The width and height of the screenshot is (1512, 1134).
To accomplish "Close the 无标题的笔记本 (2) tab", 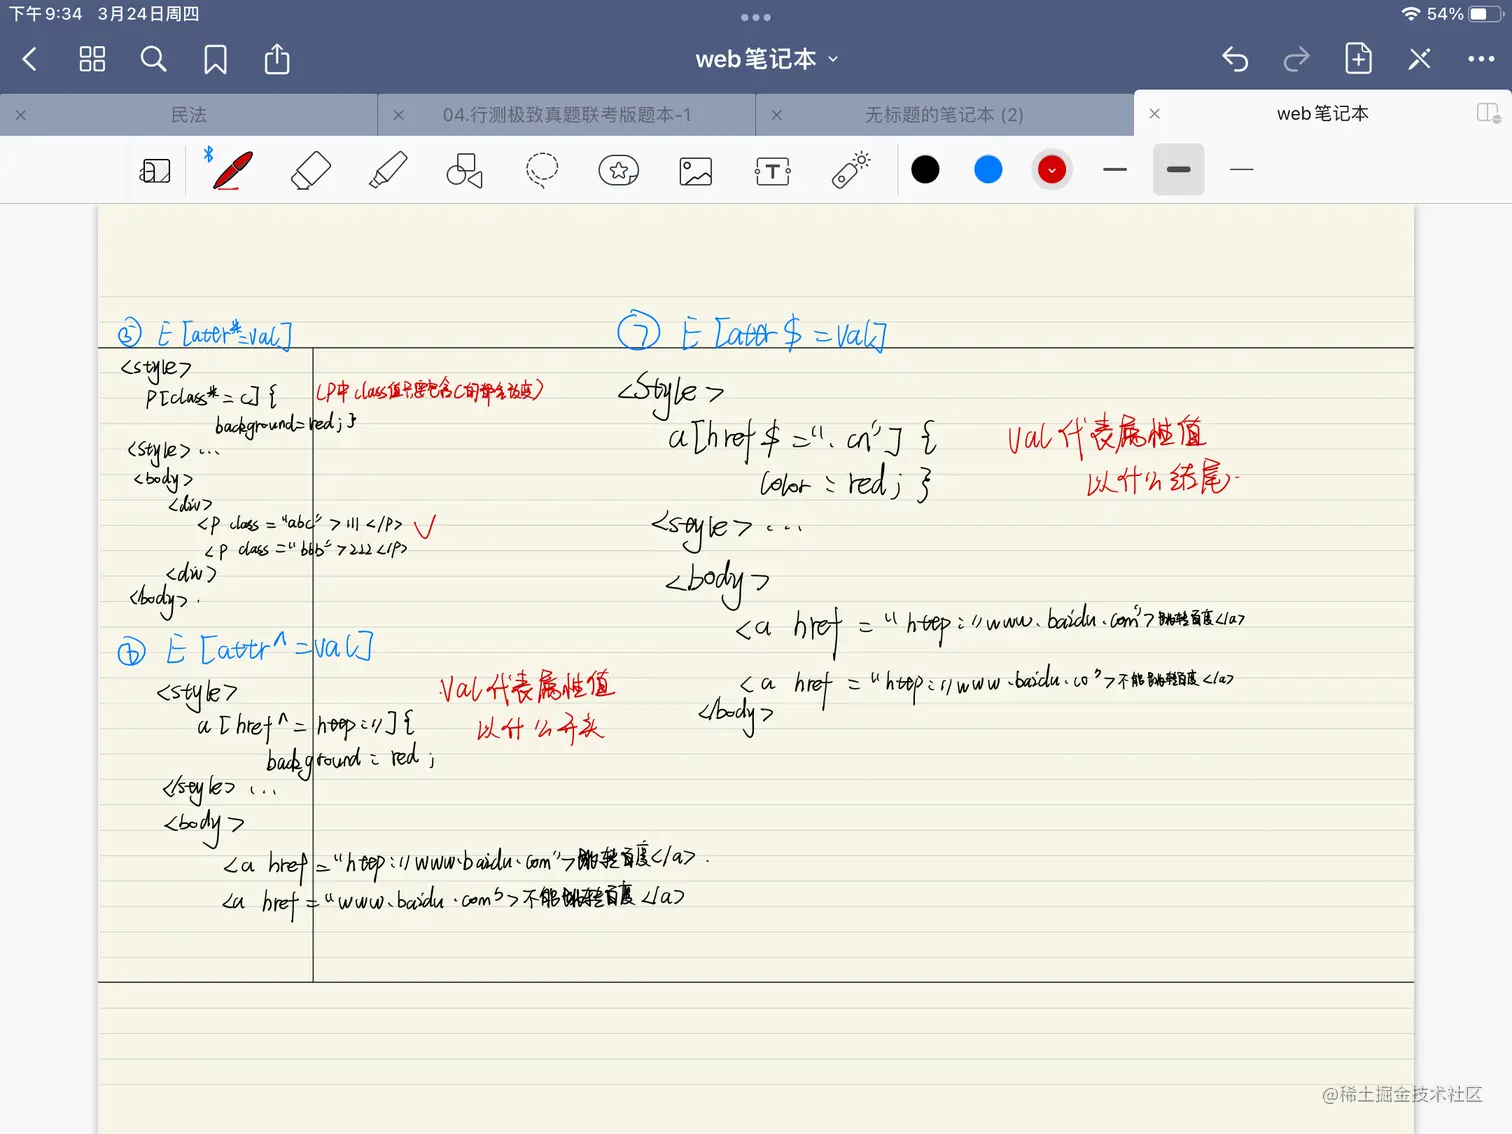I will tap(777, 115).
